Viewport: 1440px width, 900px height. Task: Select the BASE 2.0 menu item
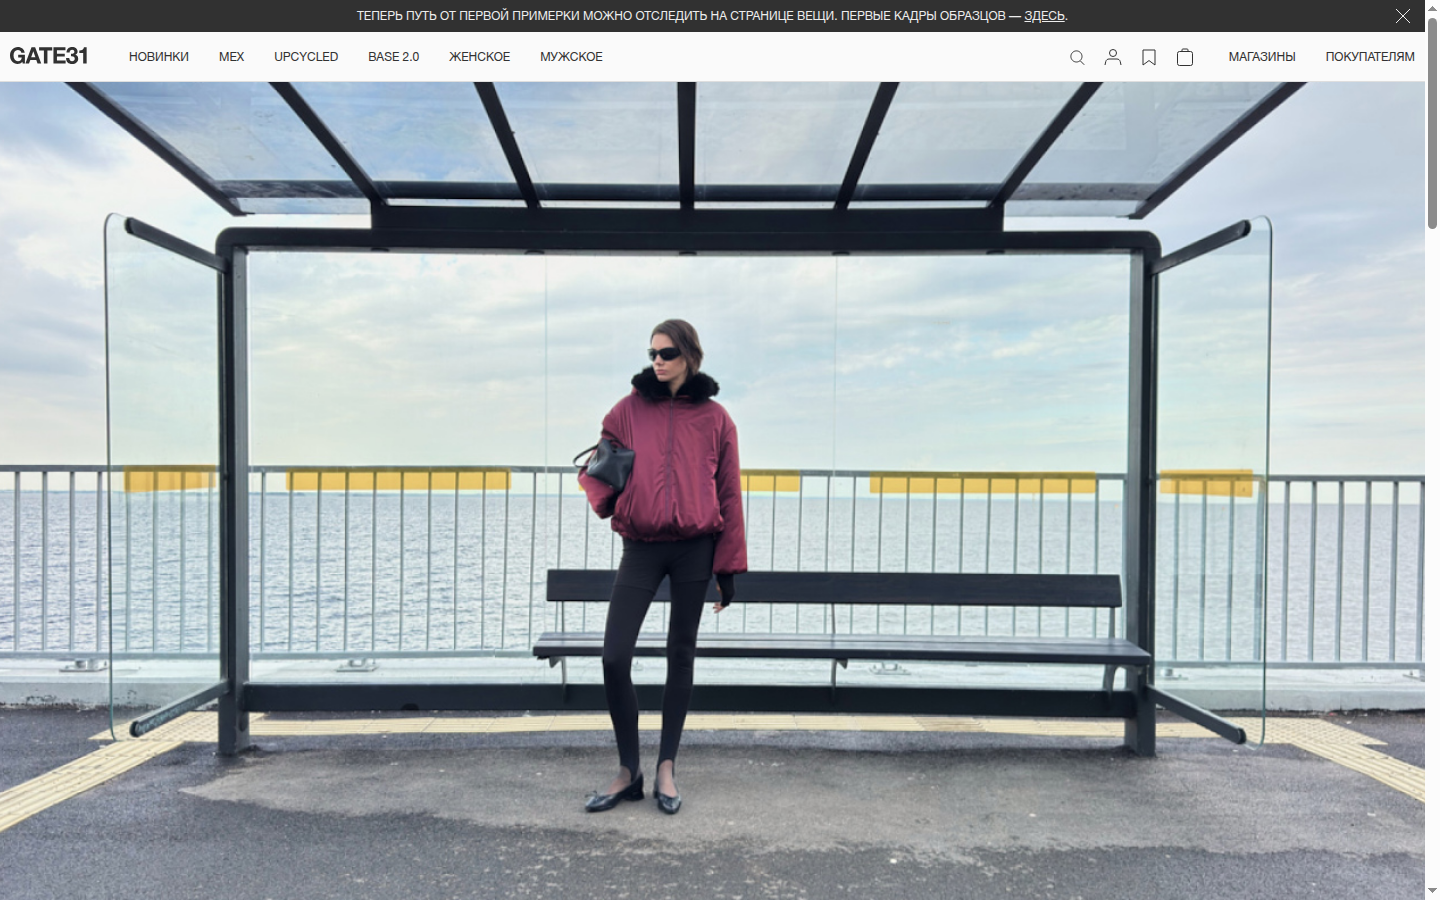[393, 57]
